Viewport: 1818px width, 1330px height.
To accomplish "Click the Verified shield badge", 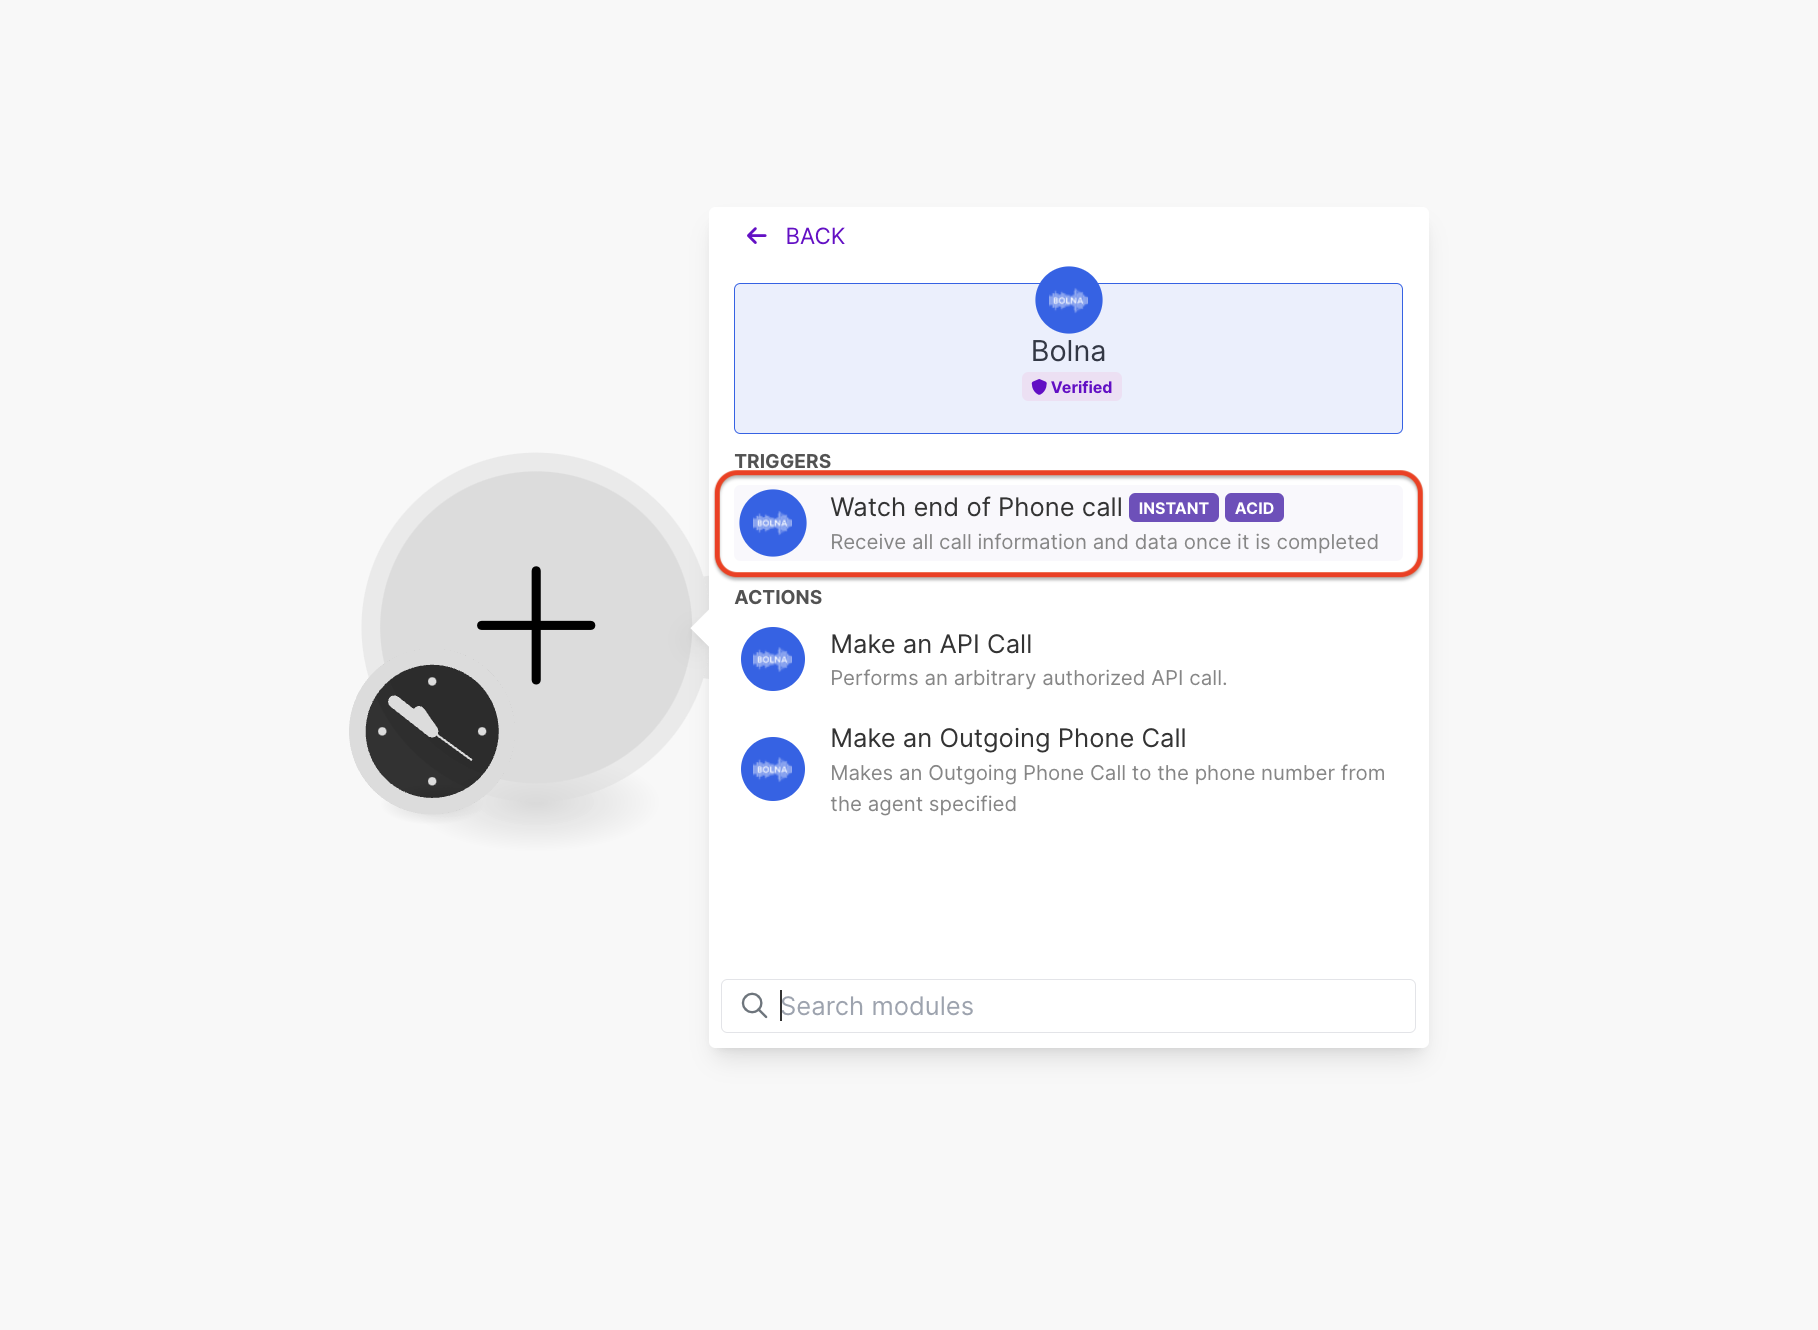I will (1071, 387).
